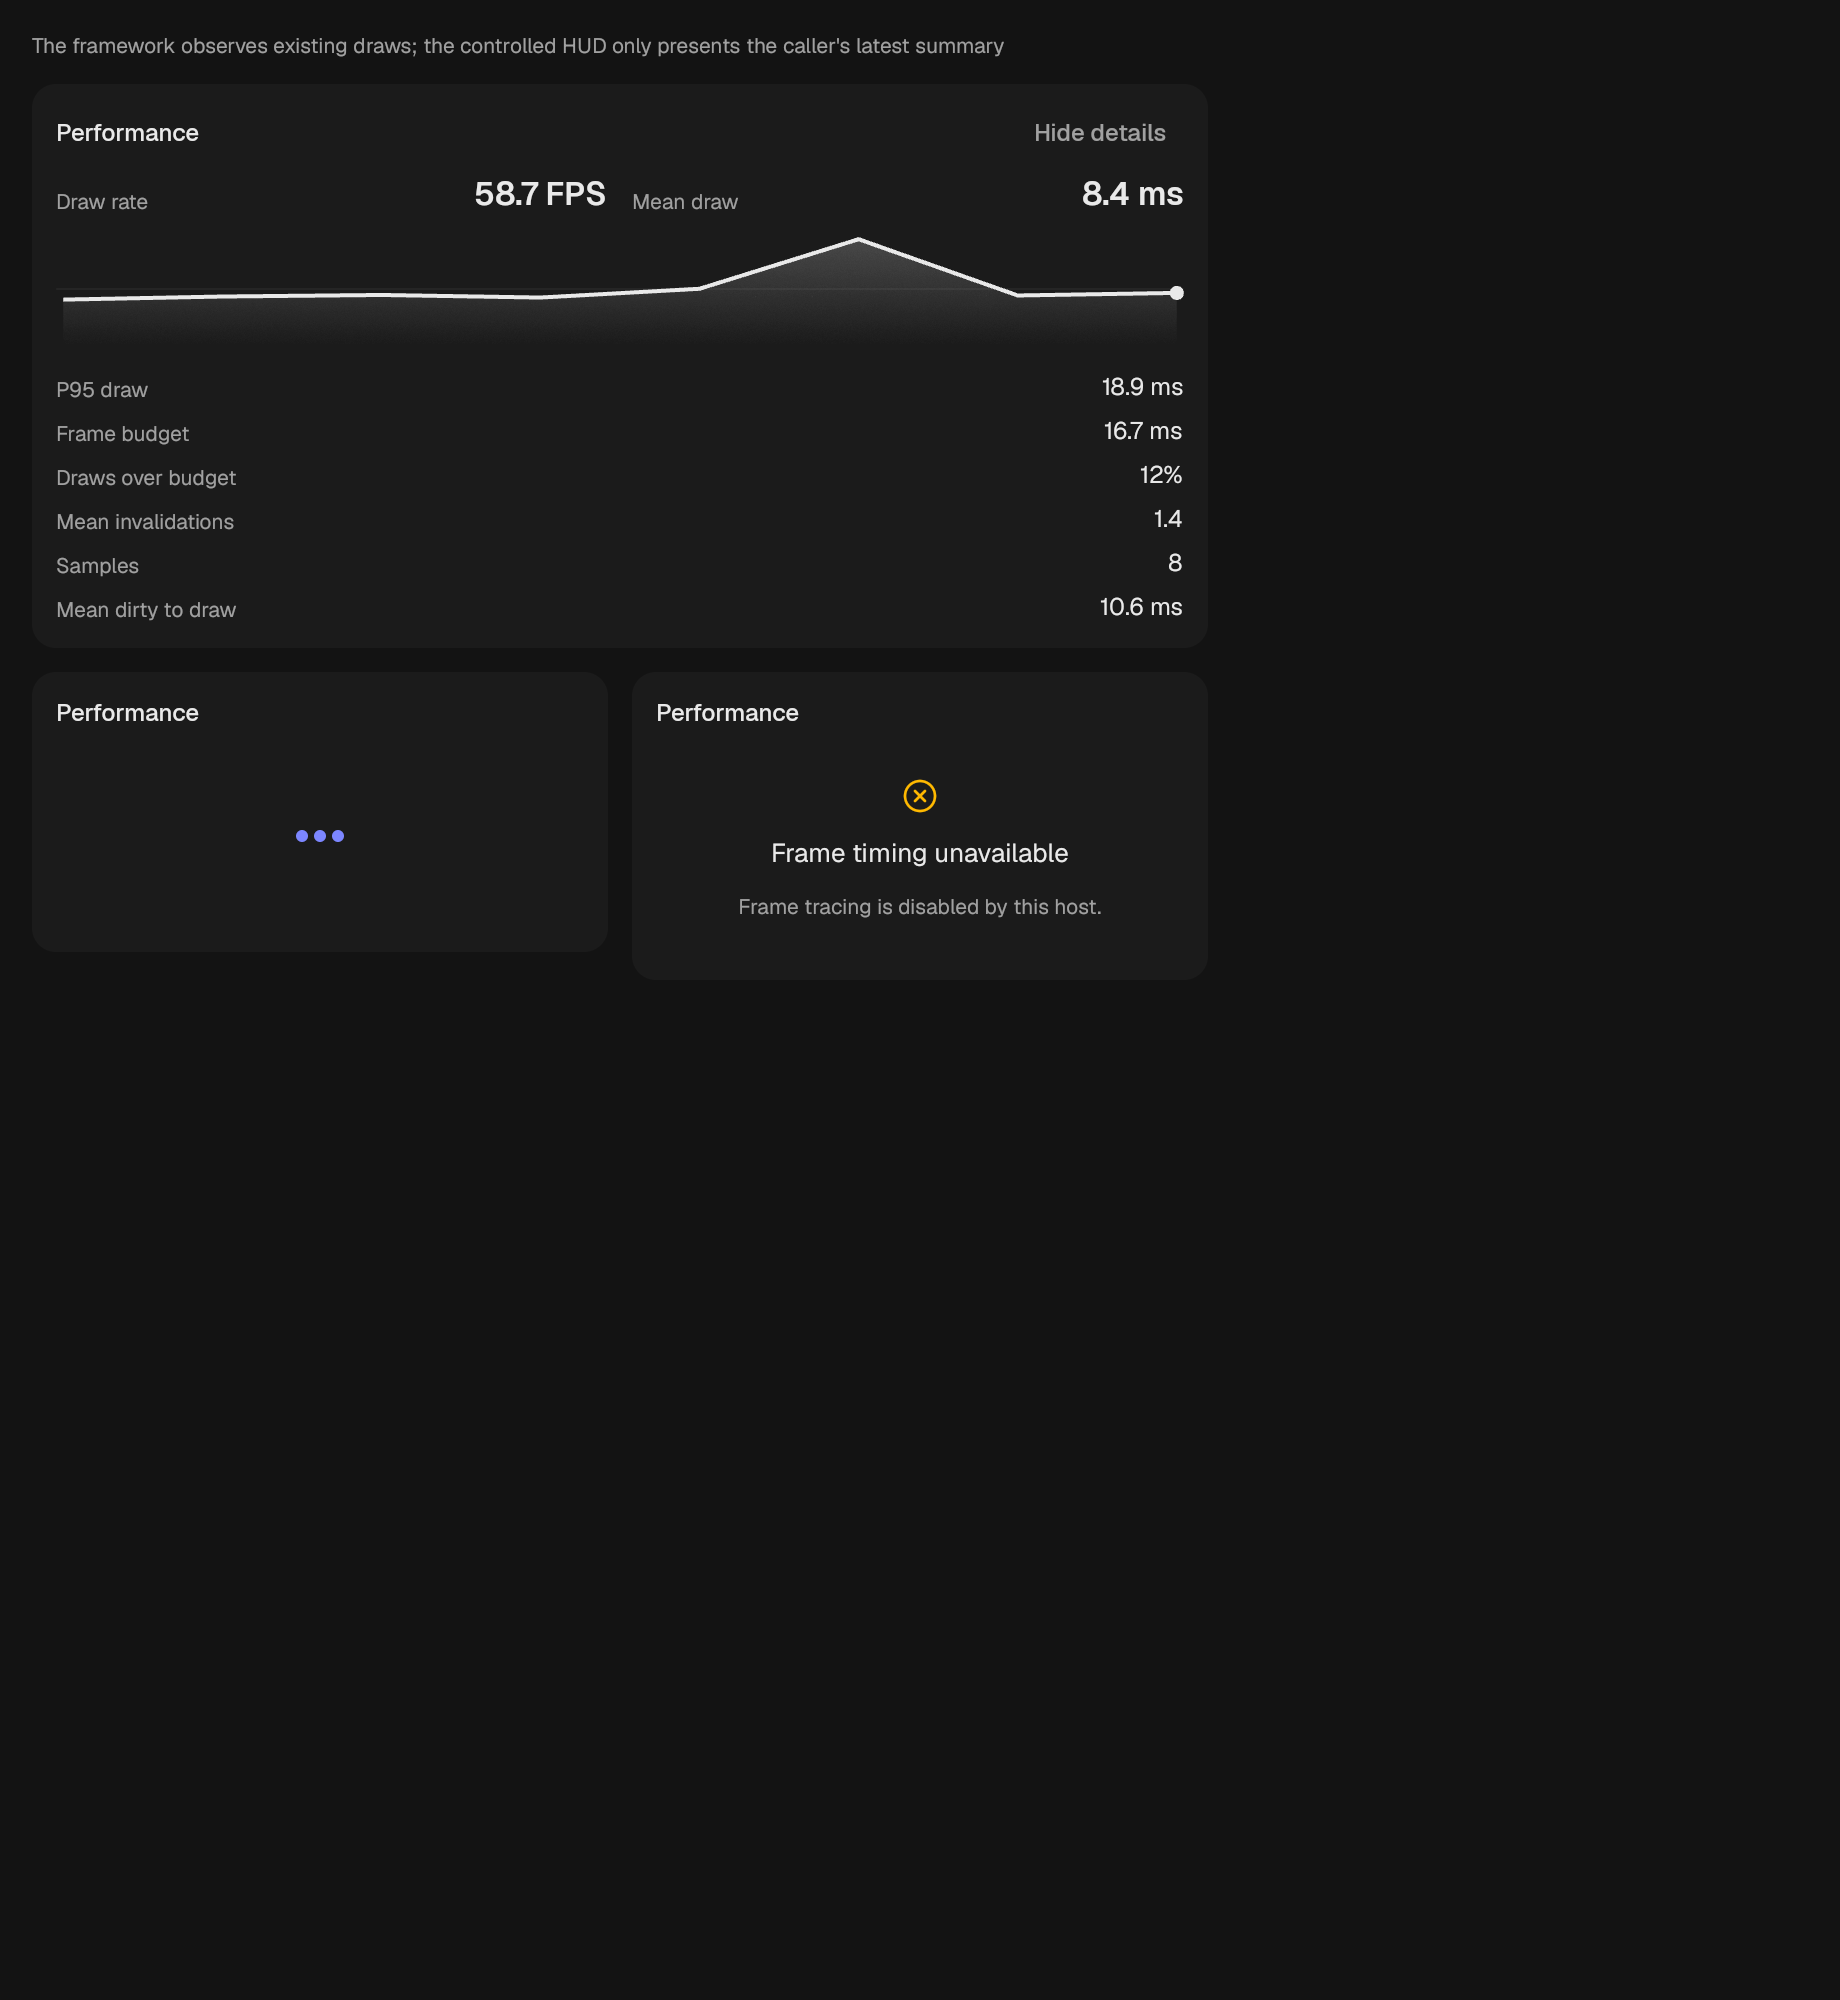This screenshot has height=2000, width=1840.
Task: Click the P95 draw label
Action: (102, 390)
